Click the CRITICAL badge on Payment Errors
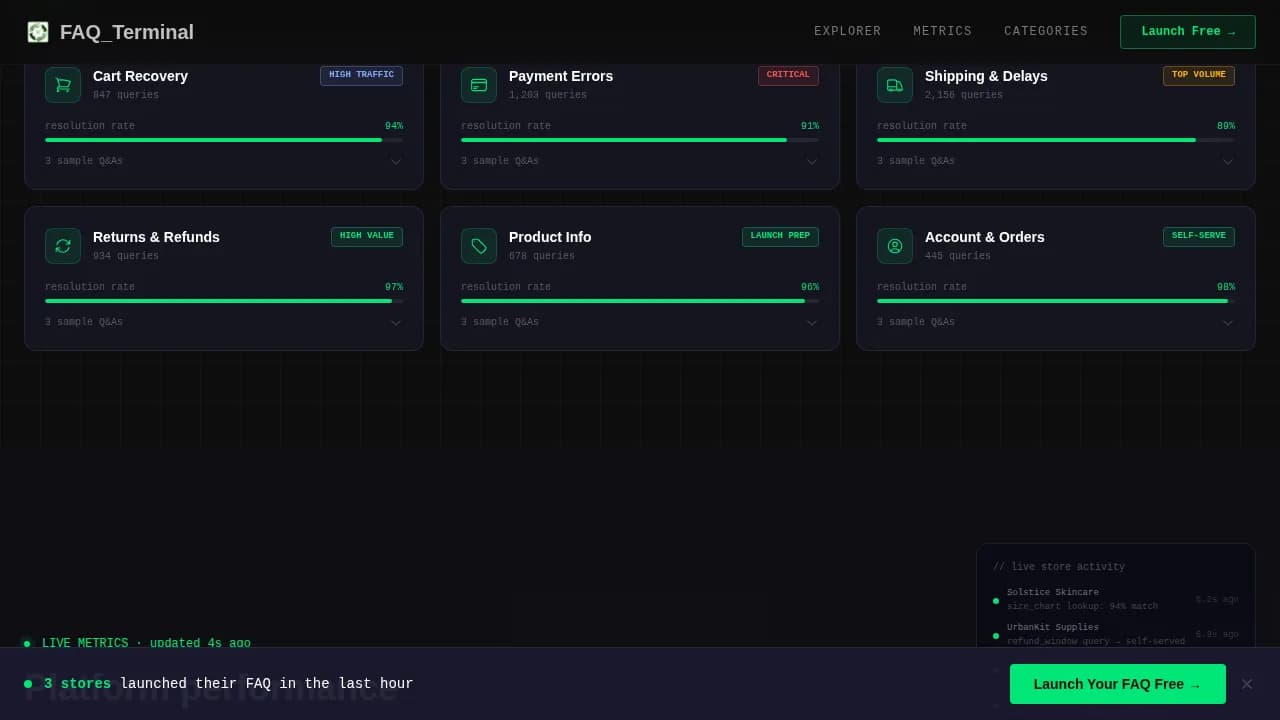The width and height of the screenshot is (1280, 720). click(x=788, y=74)
